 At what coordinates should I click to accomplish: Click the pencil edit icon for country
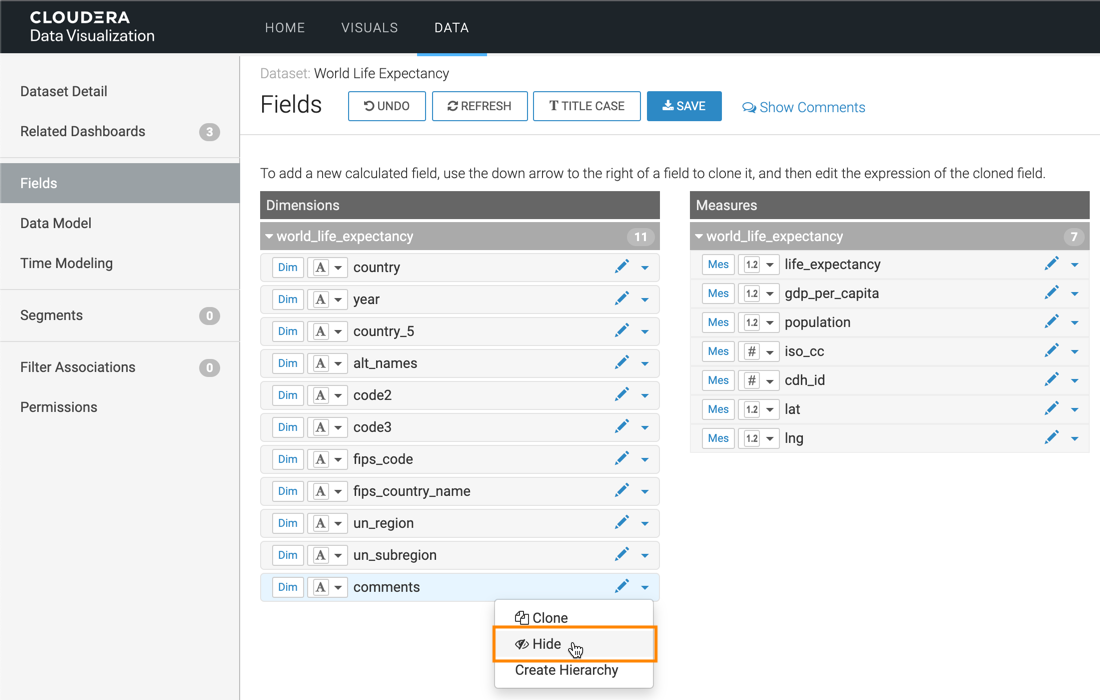coord(621,267)
